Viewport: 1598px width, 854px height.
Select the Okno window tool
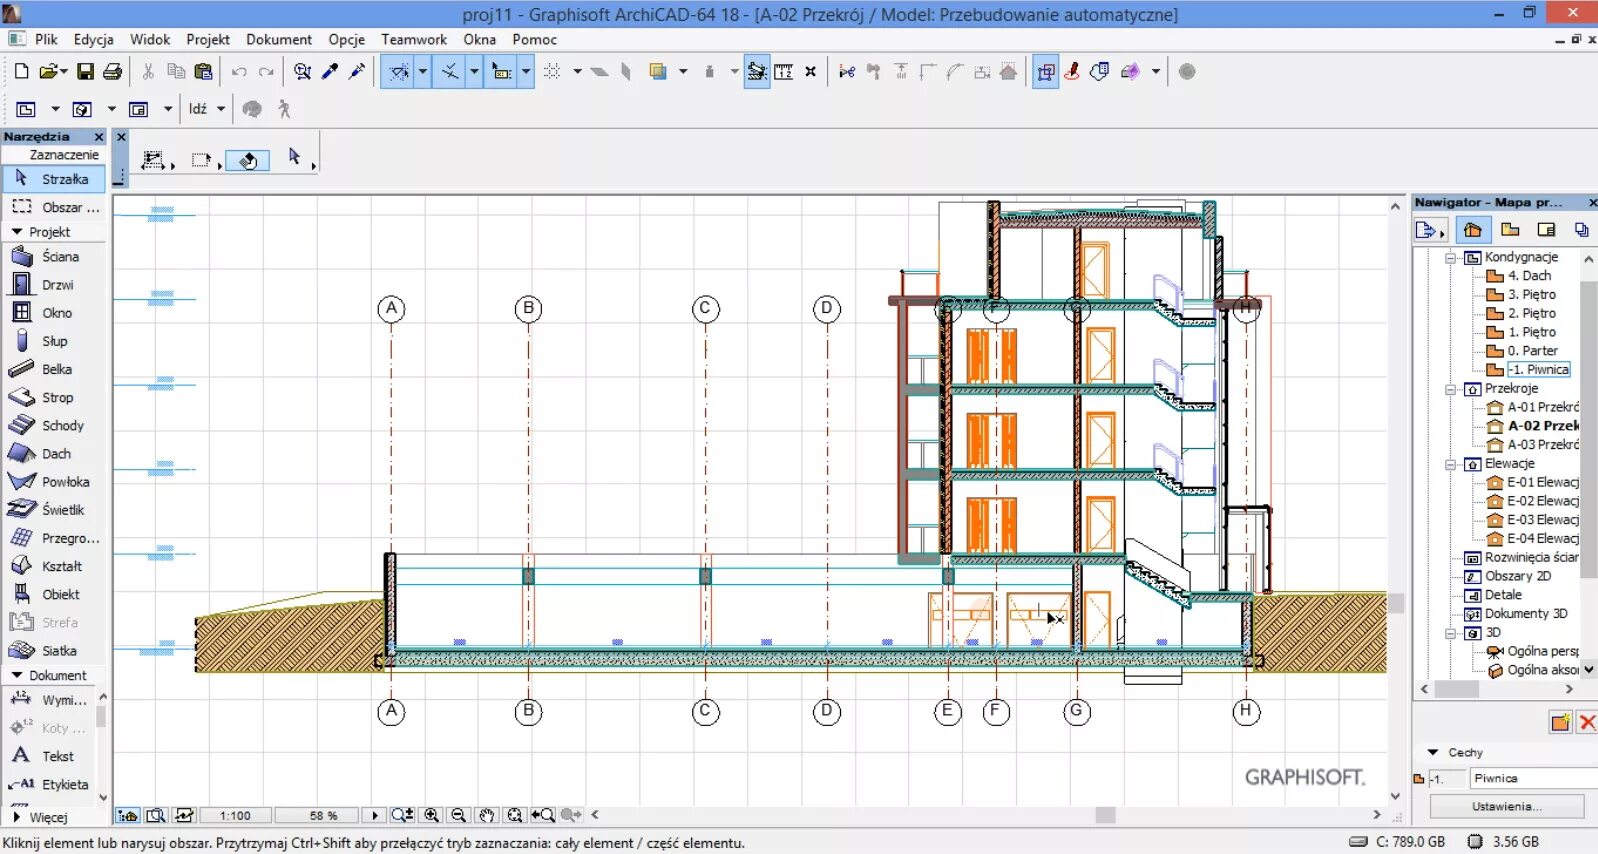pos(55,313)
